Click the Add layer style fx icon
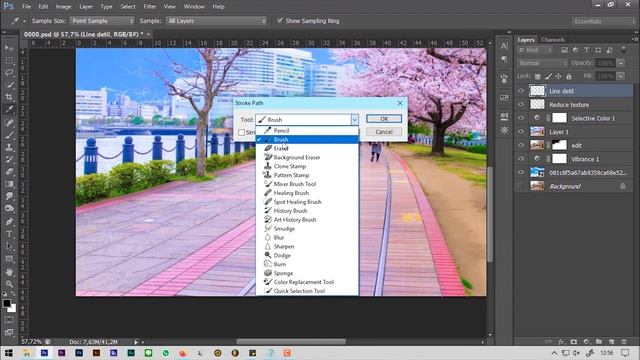The height and width of the screenshot is (360, 640). 561,341
